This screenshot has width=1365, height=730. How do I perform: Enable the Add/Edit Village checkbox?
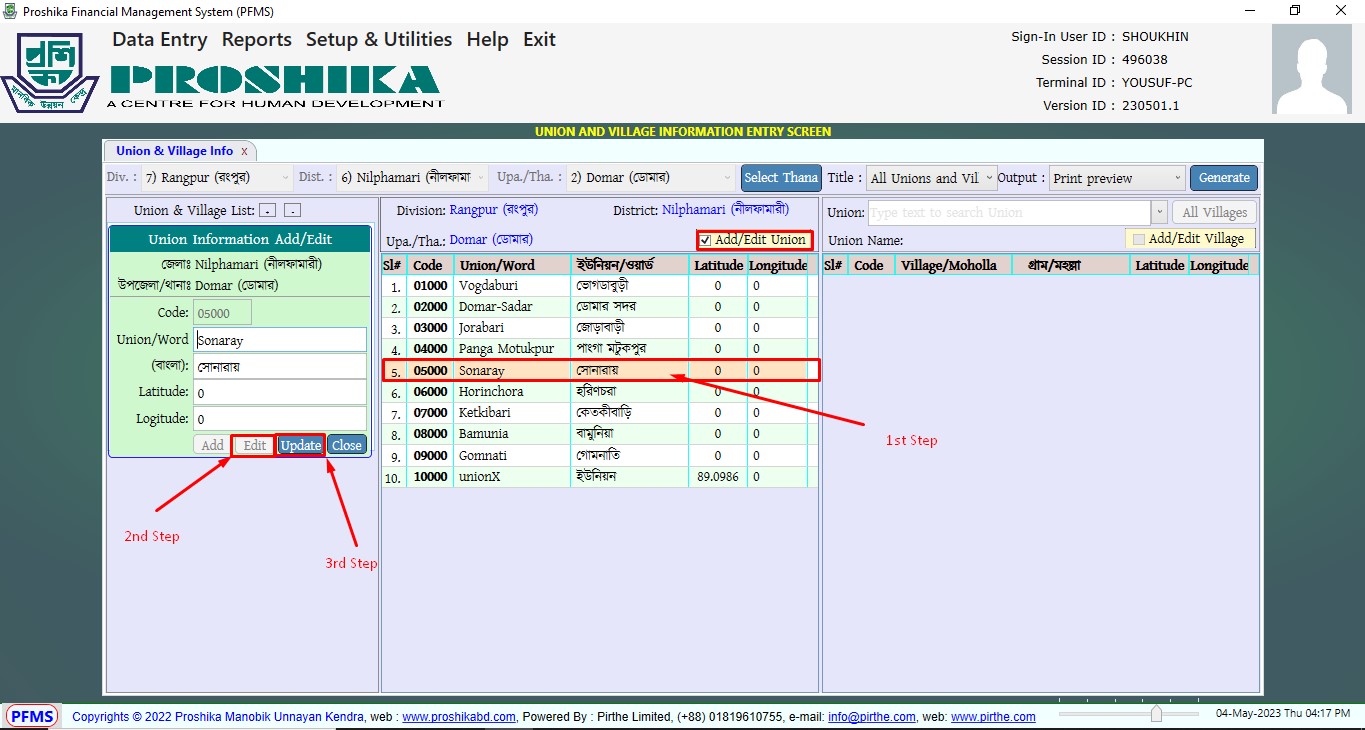point(1138,239)
